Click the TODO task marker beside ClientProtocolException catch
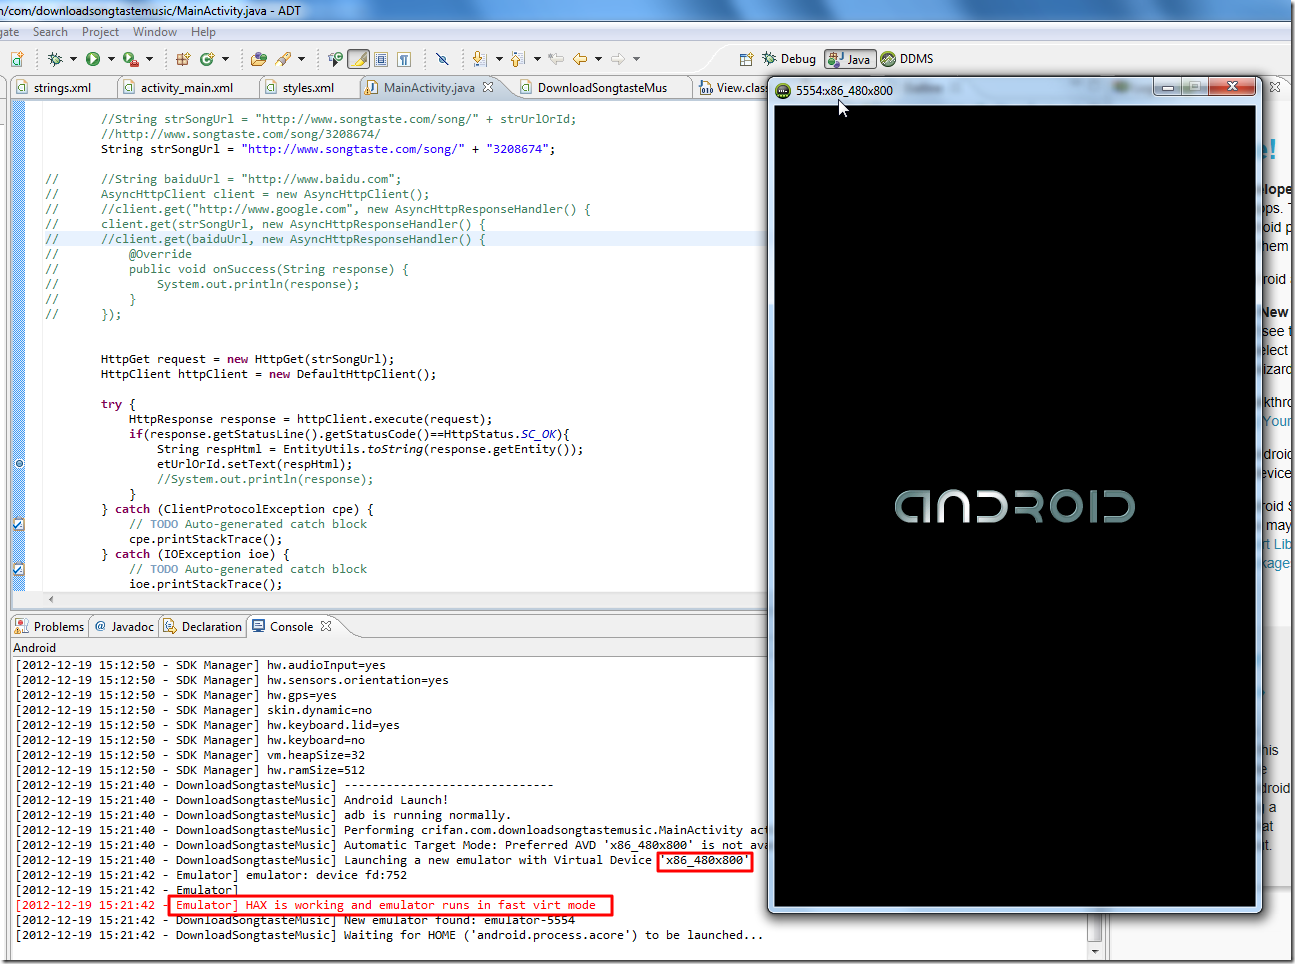Image resolution: width=1295 pixels, height=964 pixels. tap(18, 524)
